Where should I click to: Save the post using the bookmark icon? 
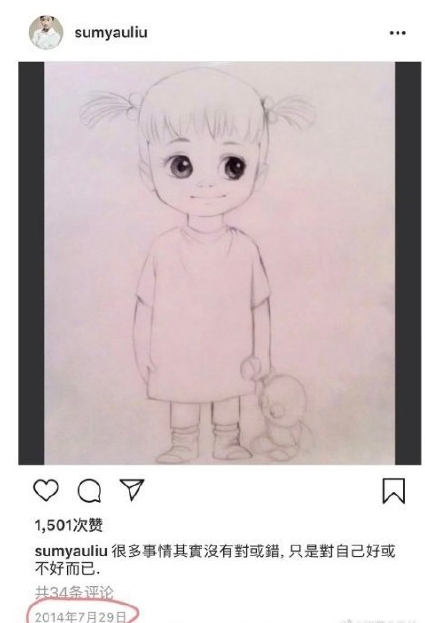click(394, 491)
